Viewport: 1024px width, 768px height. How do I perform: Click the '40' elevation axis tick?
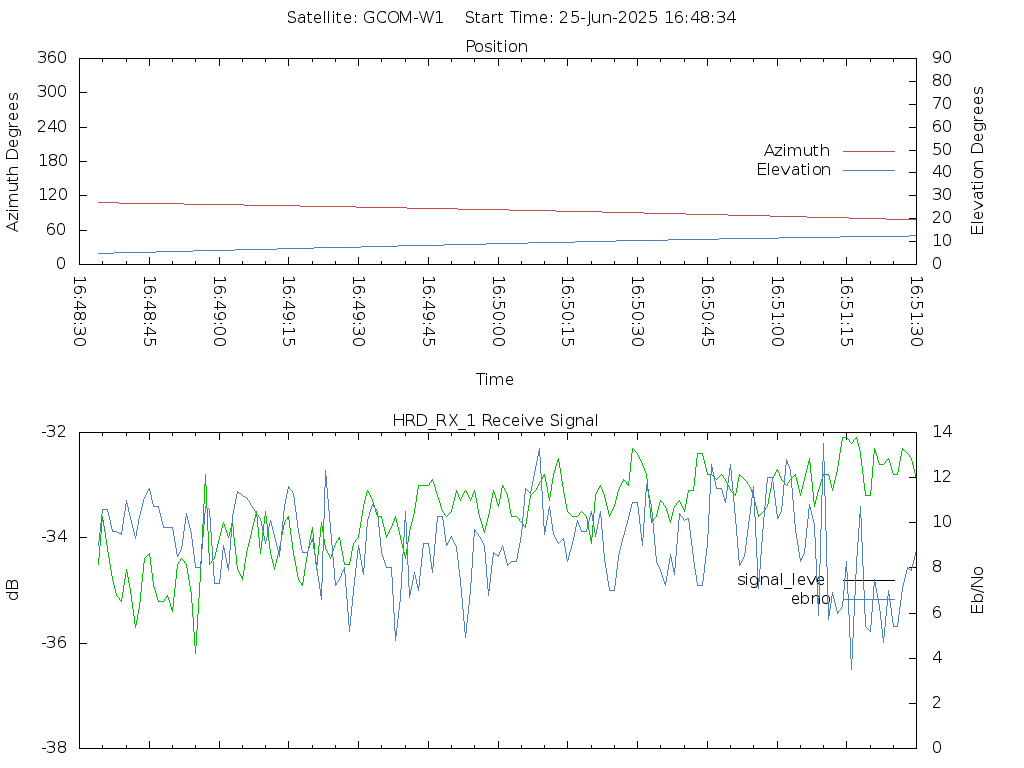pos(942,172)
